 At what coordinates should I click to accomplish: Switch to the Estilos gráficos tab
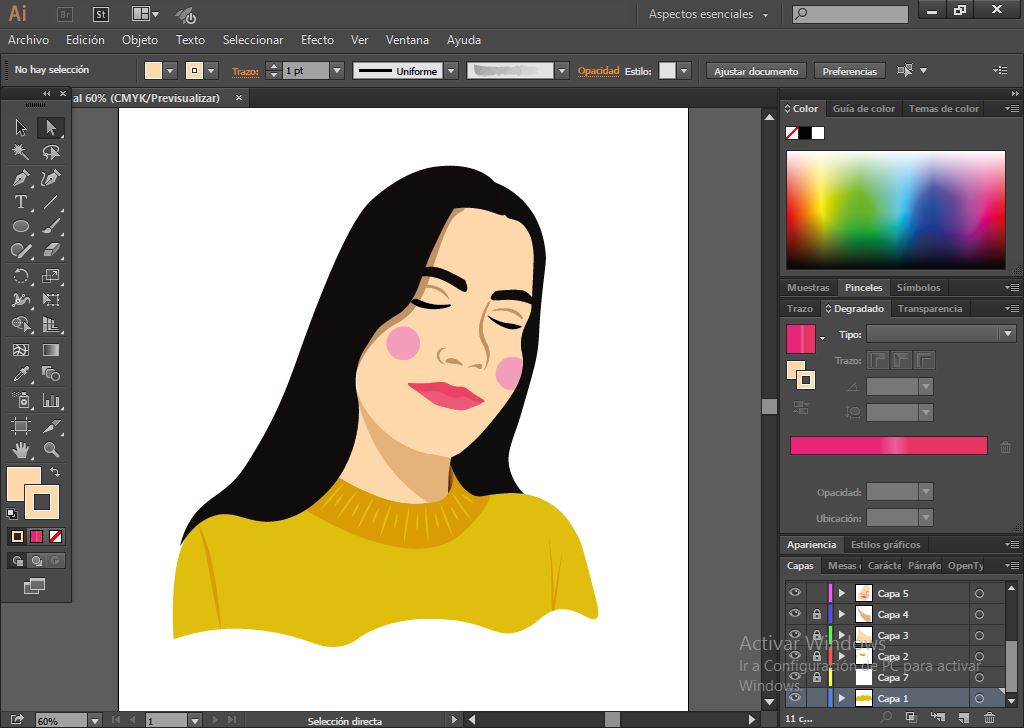point(886,545)
